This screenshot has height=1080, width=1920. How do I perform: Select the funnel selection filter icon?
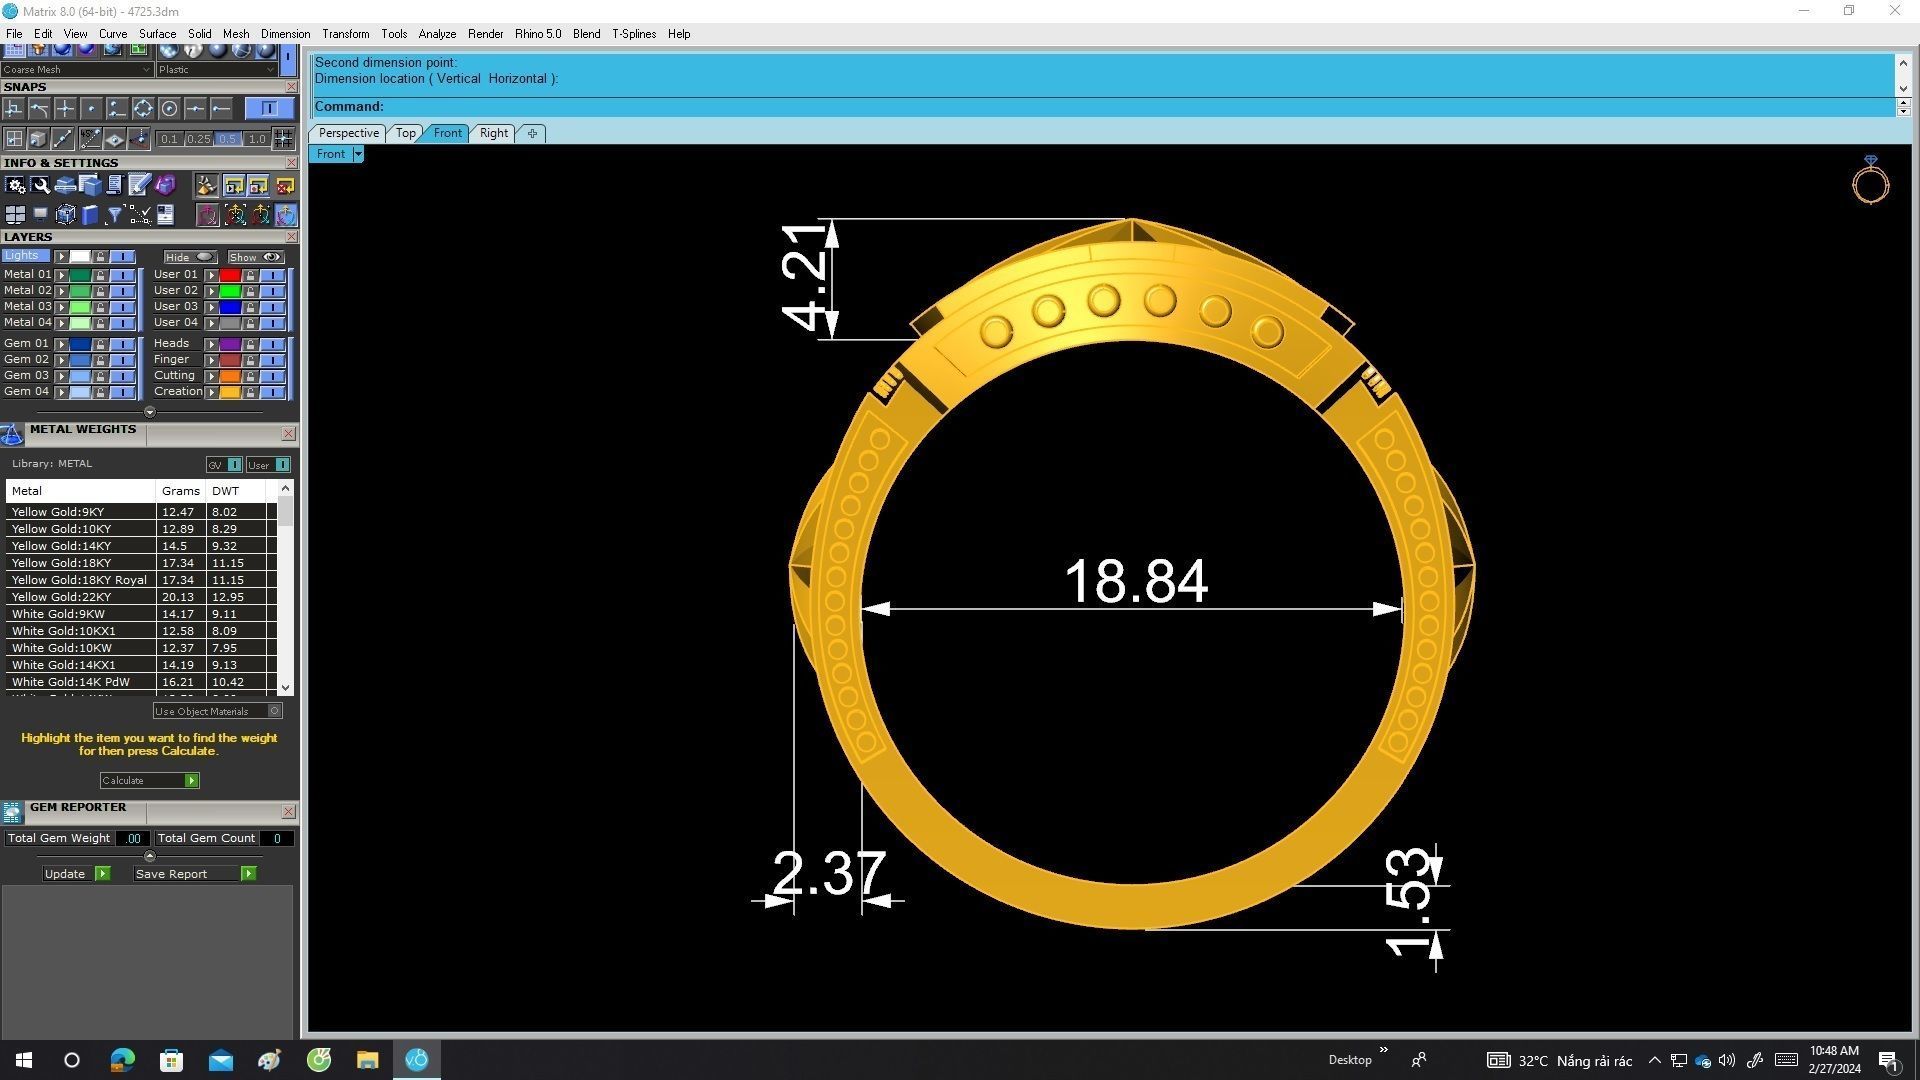pos(114,215)
